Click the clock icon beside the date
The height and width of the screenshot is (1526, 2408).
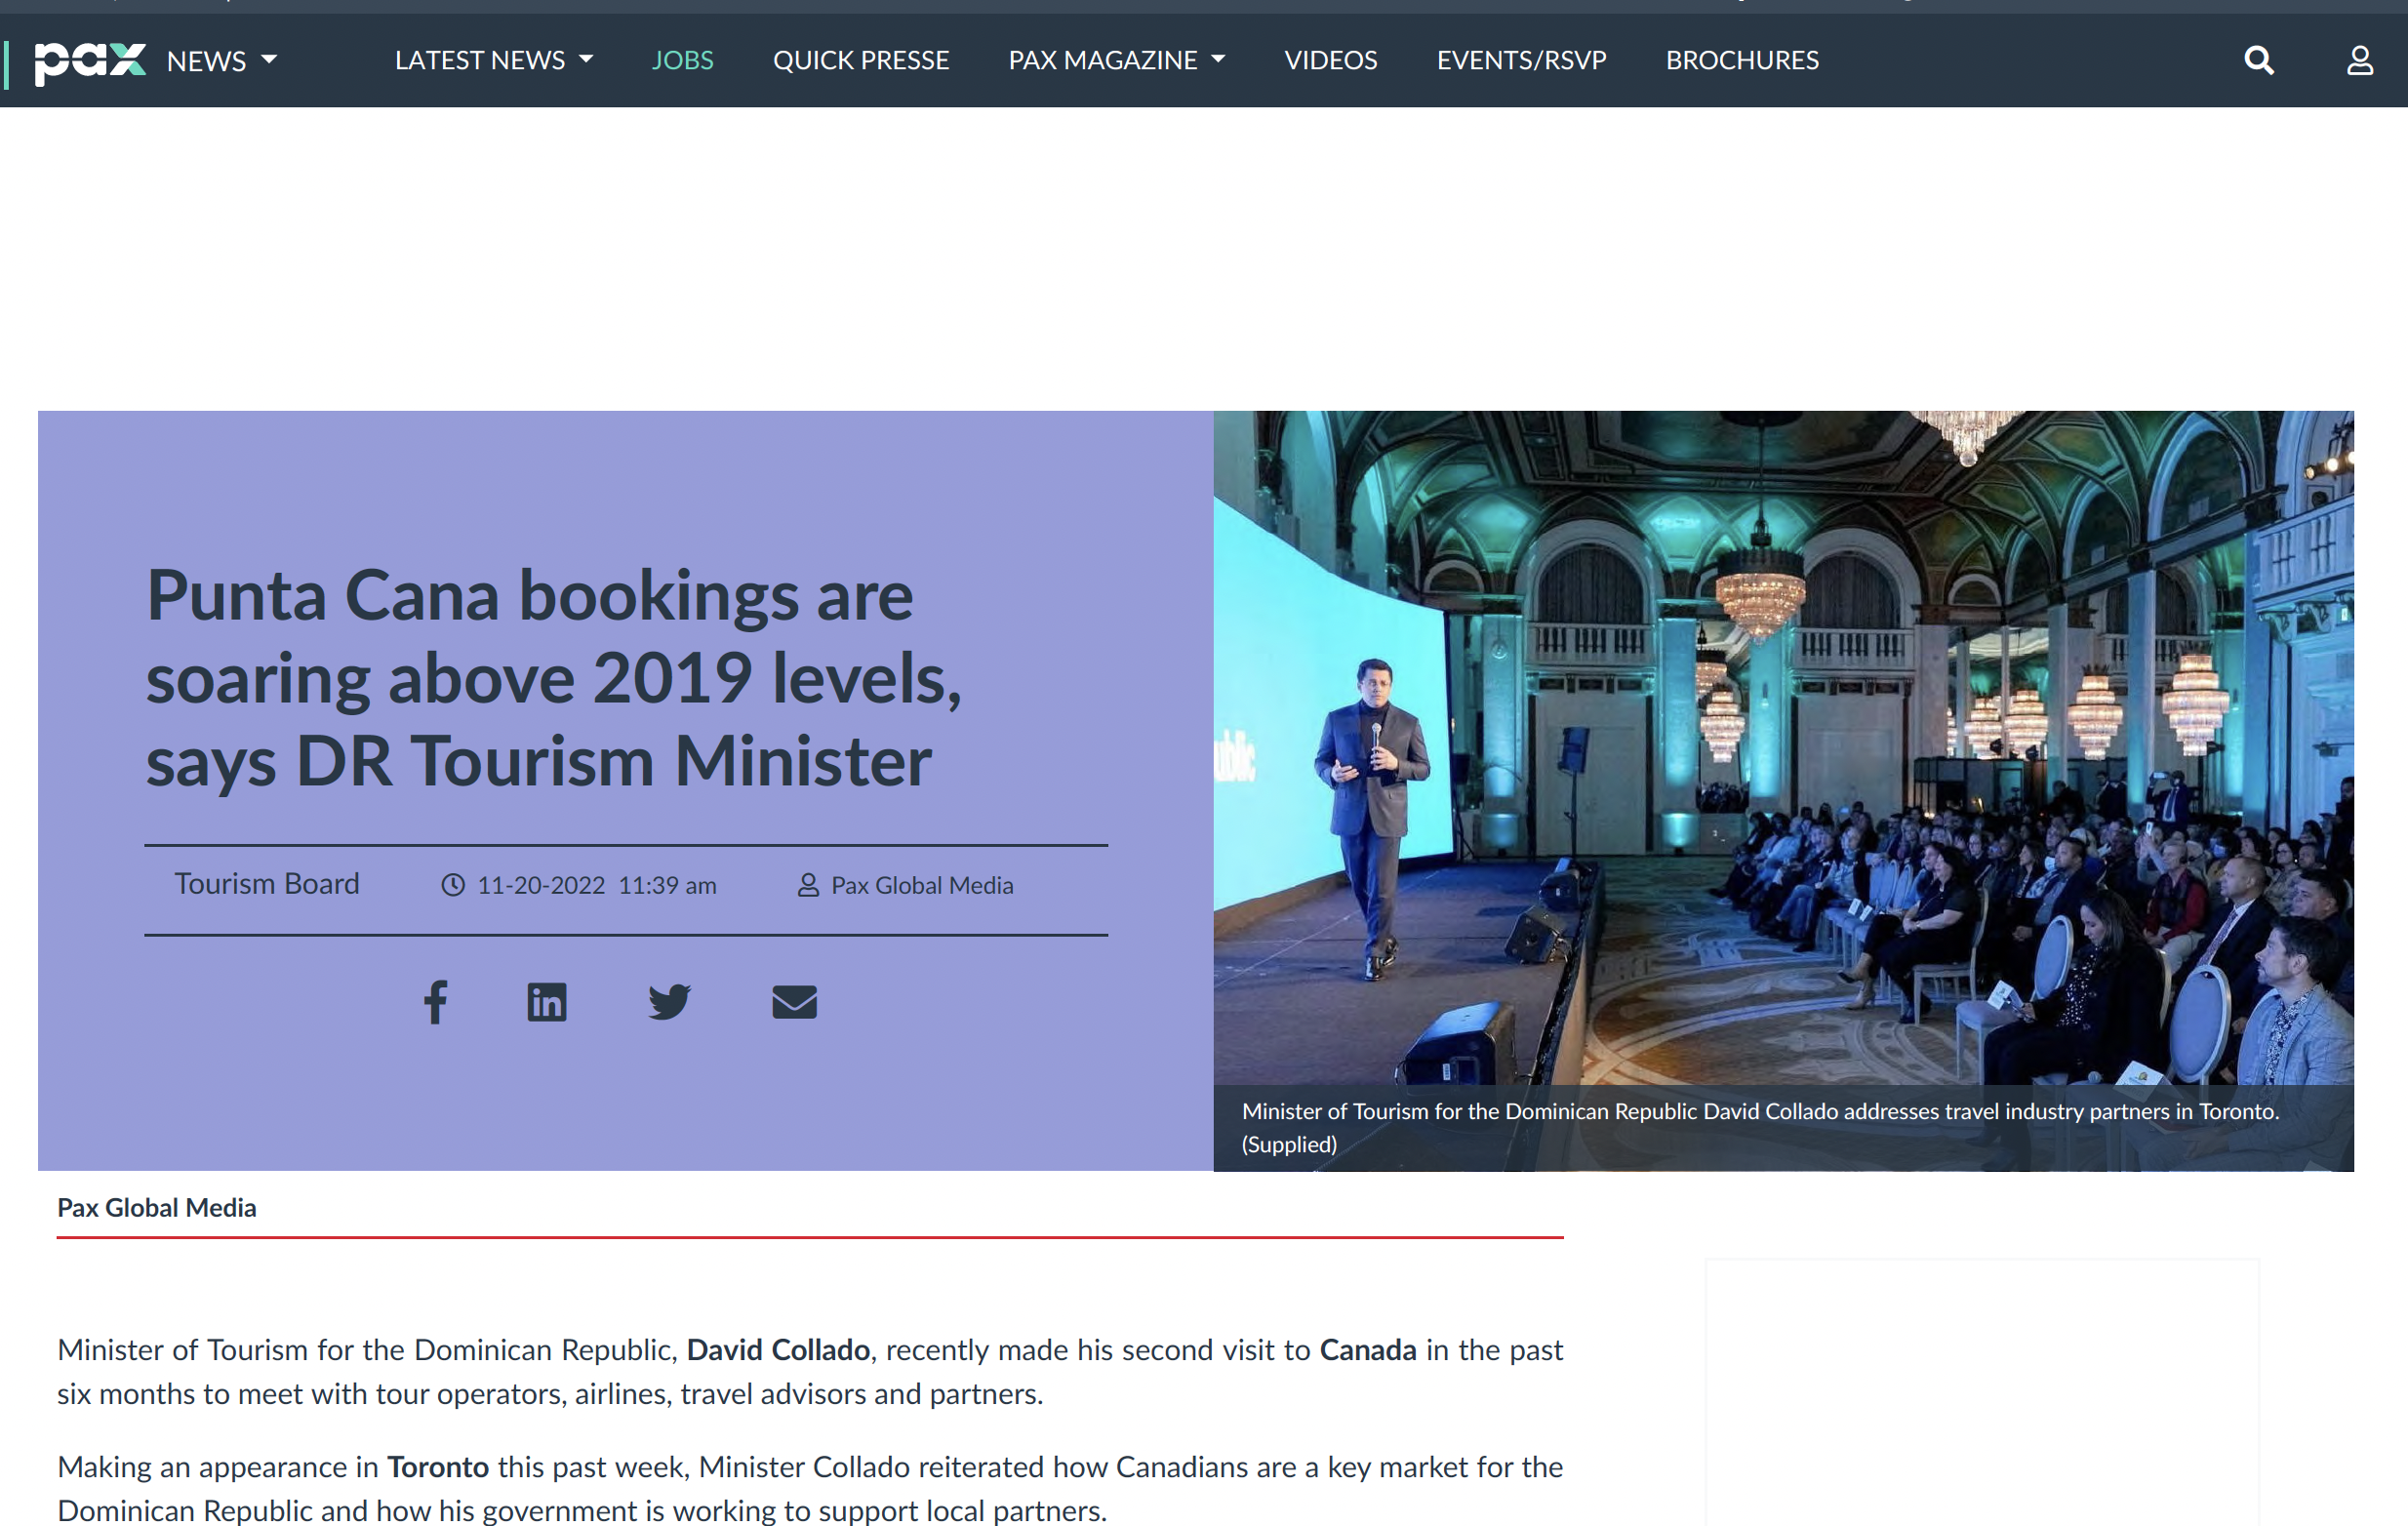[x=453, y=885]
